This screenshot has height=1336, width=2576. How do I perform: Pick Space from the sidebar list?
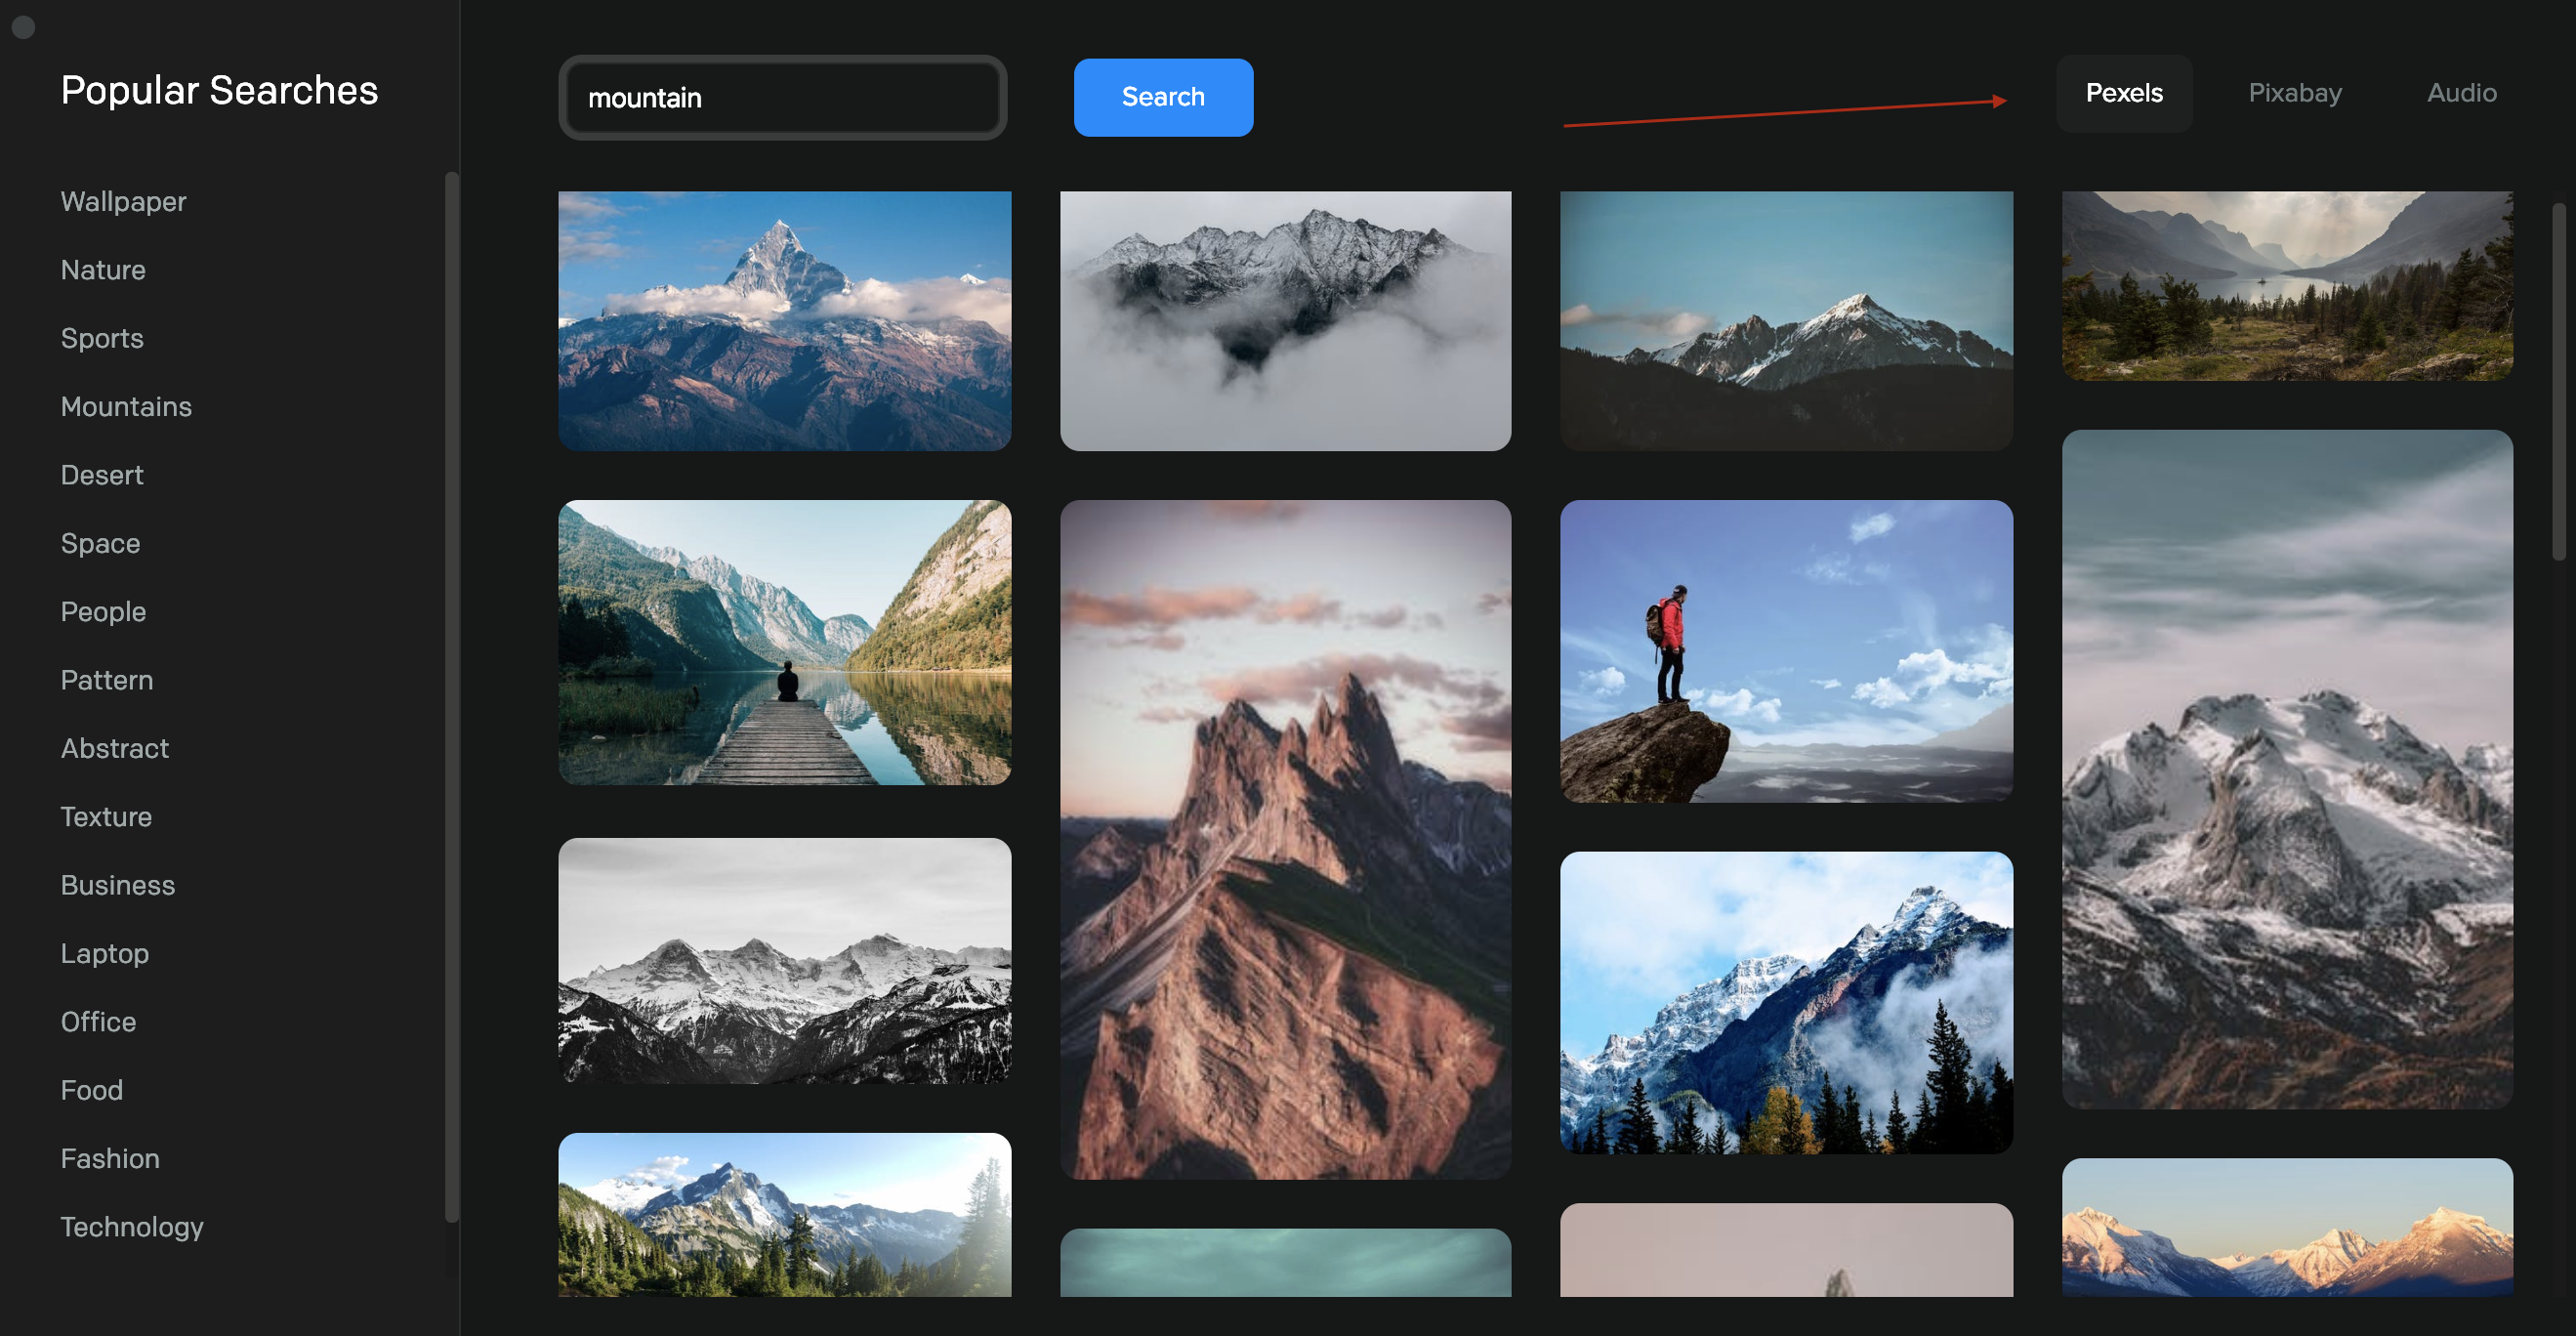point(100,543)
